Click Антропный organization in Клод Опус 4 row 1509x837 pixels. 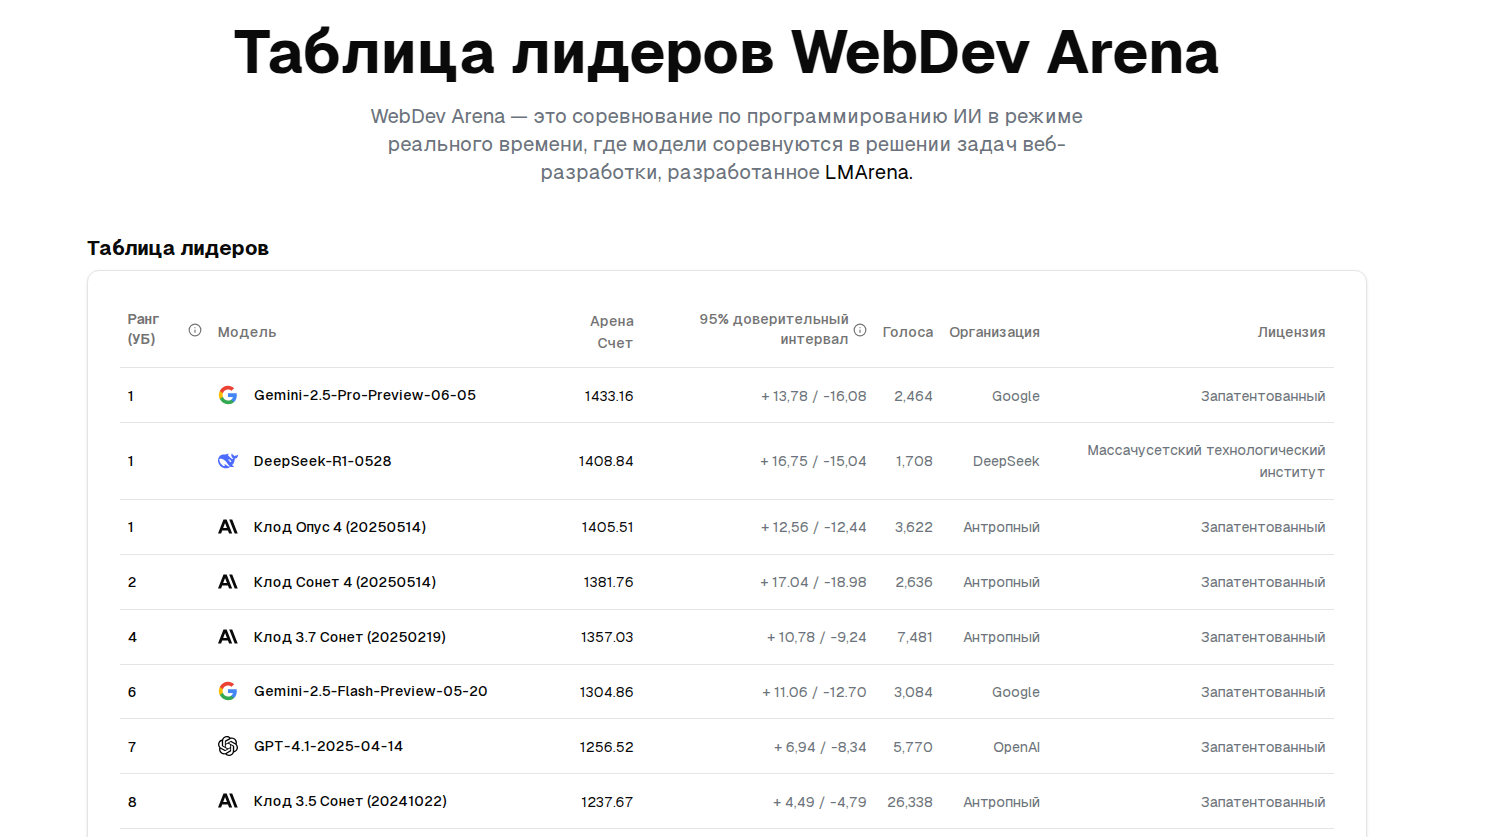1001,527
